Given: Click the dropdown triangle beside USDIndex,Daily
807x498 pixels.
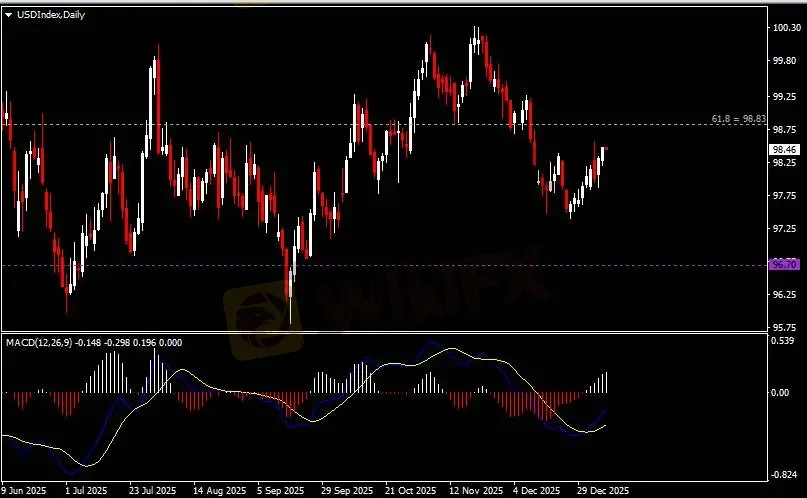Looking at the screenshot, I should click(9, 14).
